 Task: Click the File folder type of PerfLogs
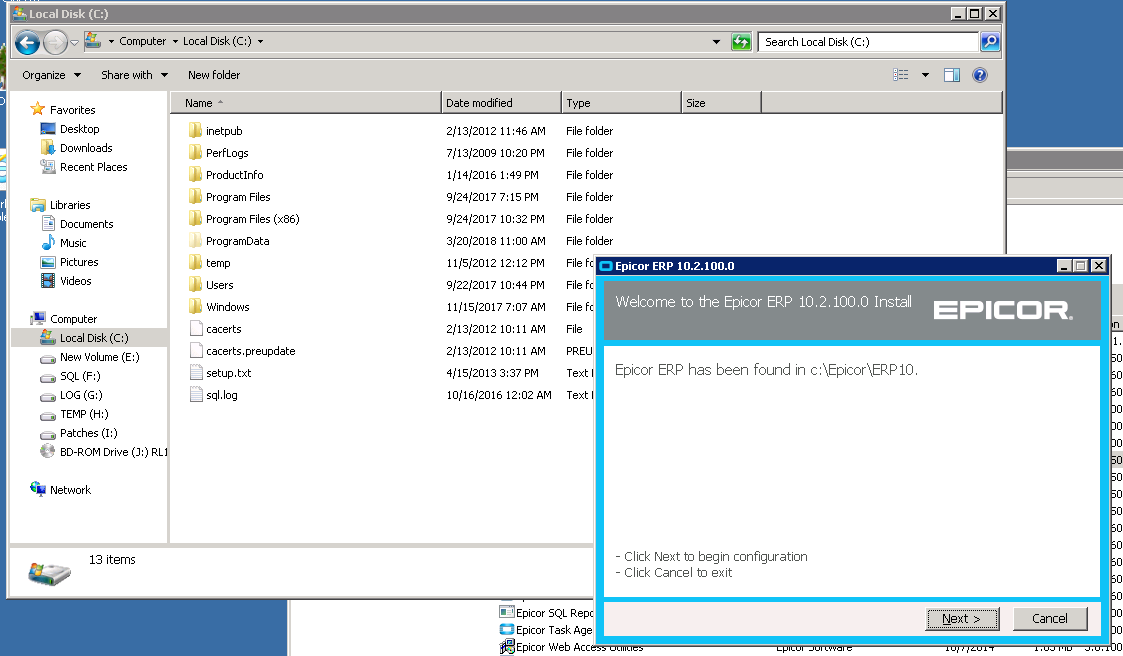(x=589, y=153)
